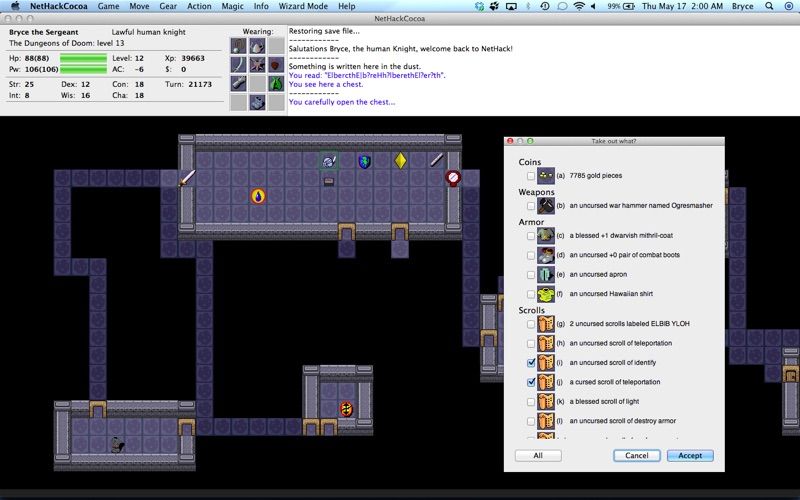This screenshot has height=500, width=800.
Task: Click the gauntlets slot in the Wearing panel
Action: [x=238, y=83]
